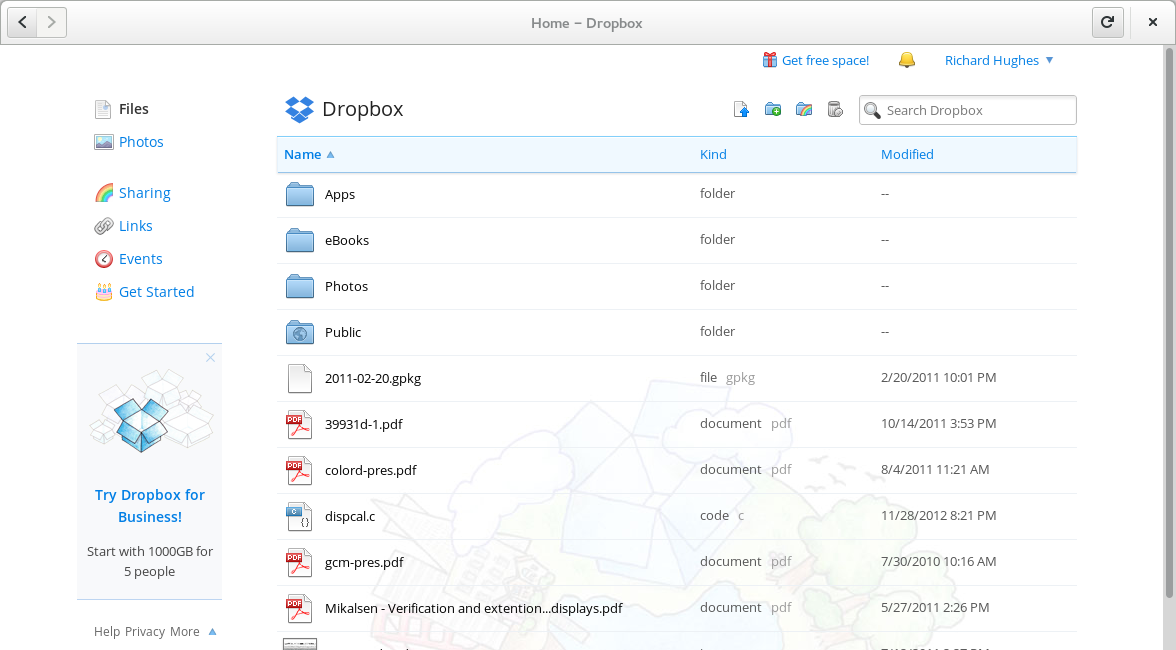Click the show deleted files icon
The image size is (1176, 650).
click(835, 109)
